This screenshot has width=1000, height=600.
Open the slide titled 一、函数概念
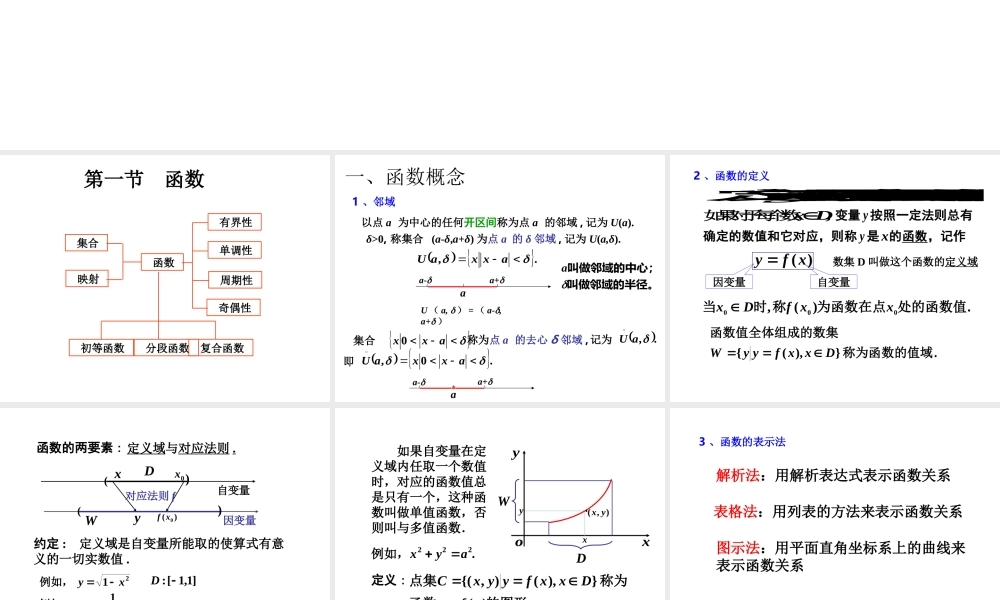point(499,278)
